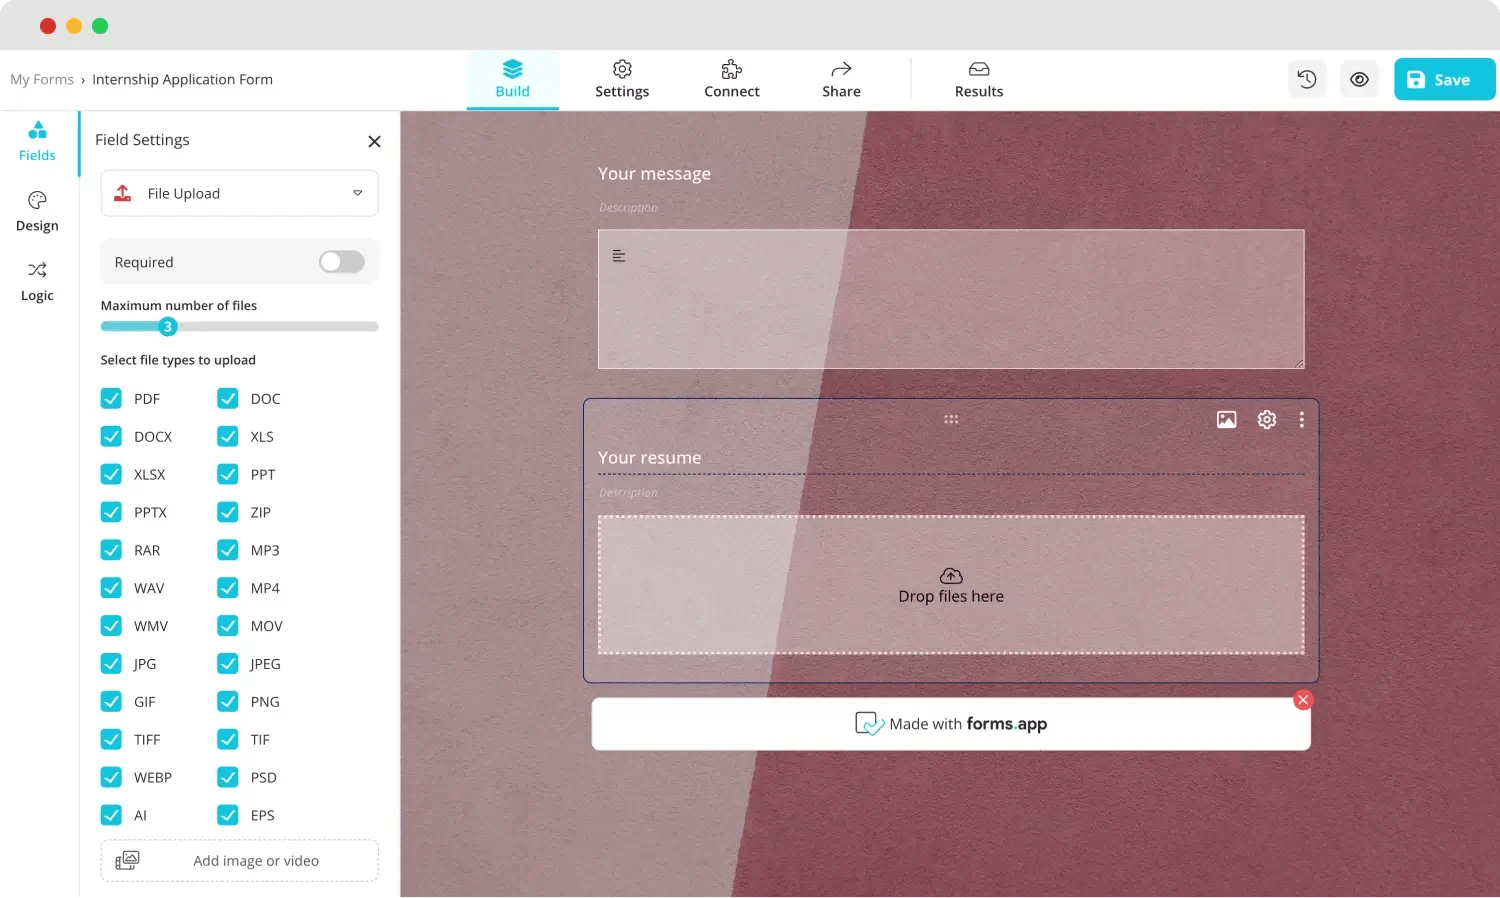Toggle the Required switch for File Upload
1500x898 pixels.
pos(341,261)
